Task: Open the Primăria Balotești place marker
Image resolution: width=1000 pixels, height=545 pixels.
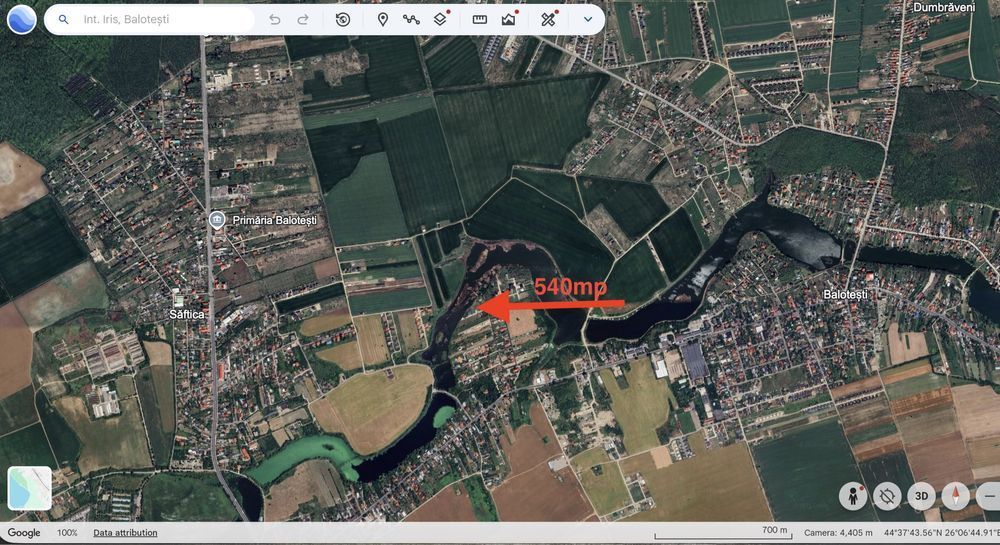Action: (x=217, y=220)
